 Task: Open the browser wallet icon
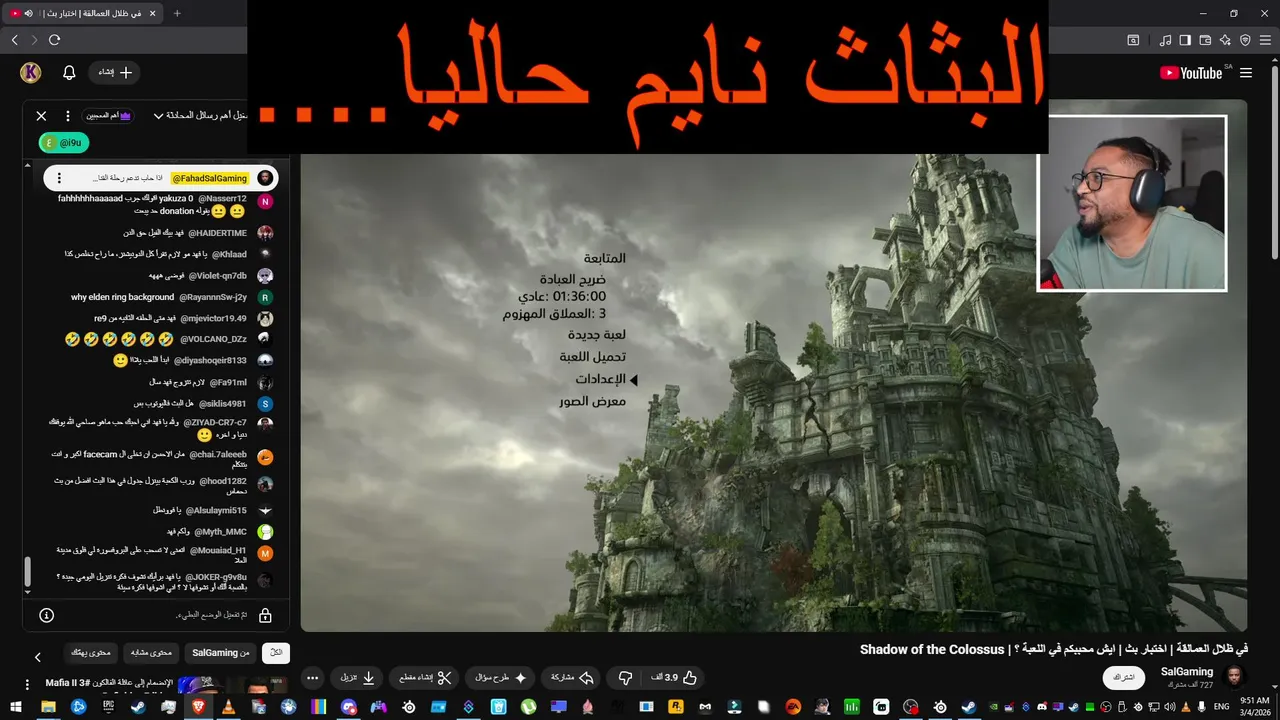(x=1205, y=40)
